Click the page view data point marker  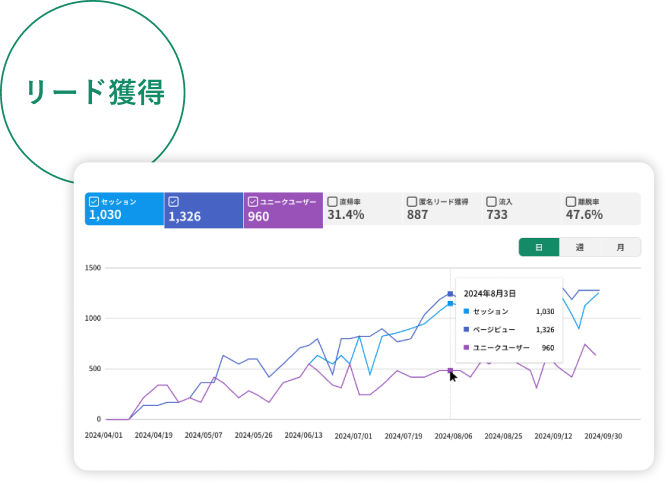tap(450, 294)
